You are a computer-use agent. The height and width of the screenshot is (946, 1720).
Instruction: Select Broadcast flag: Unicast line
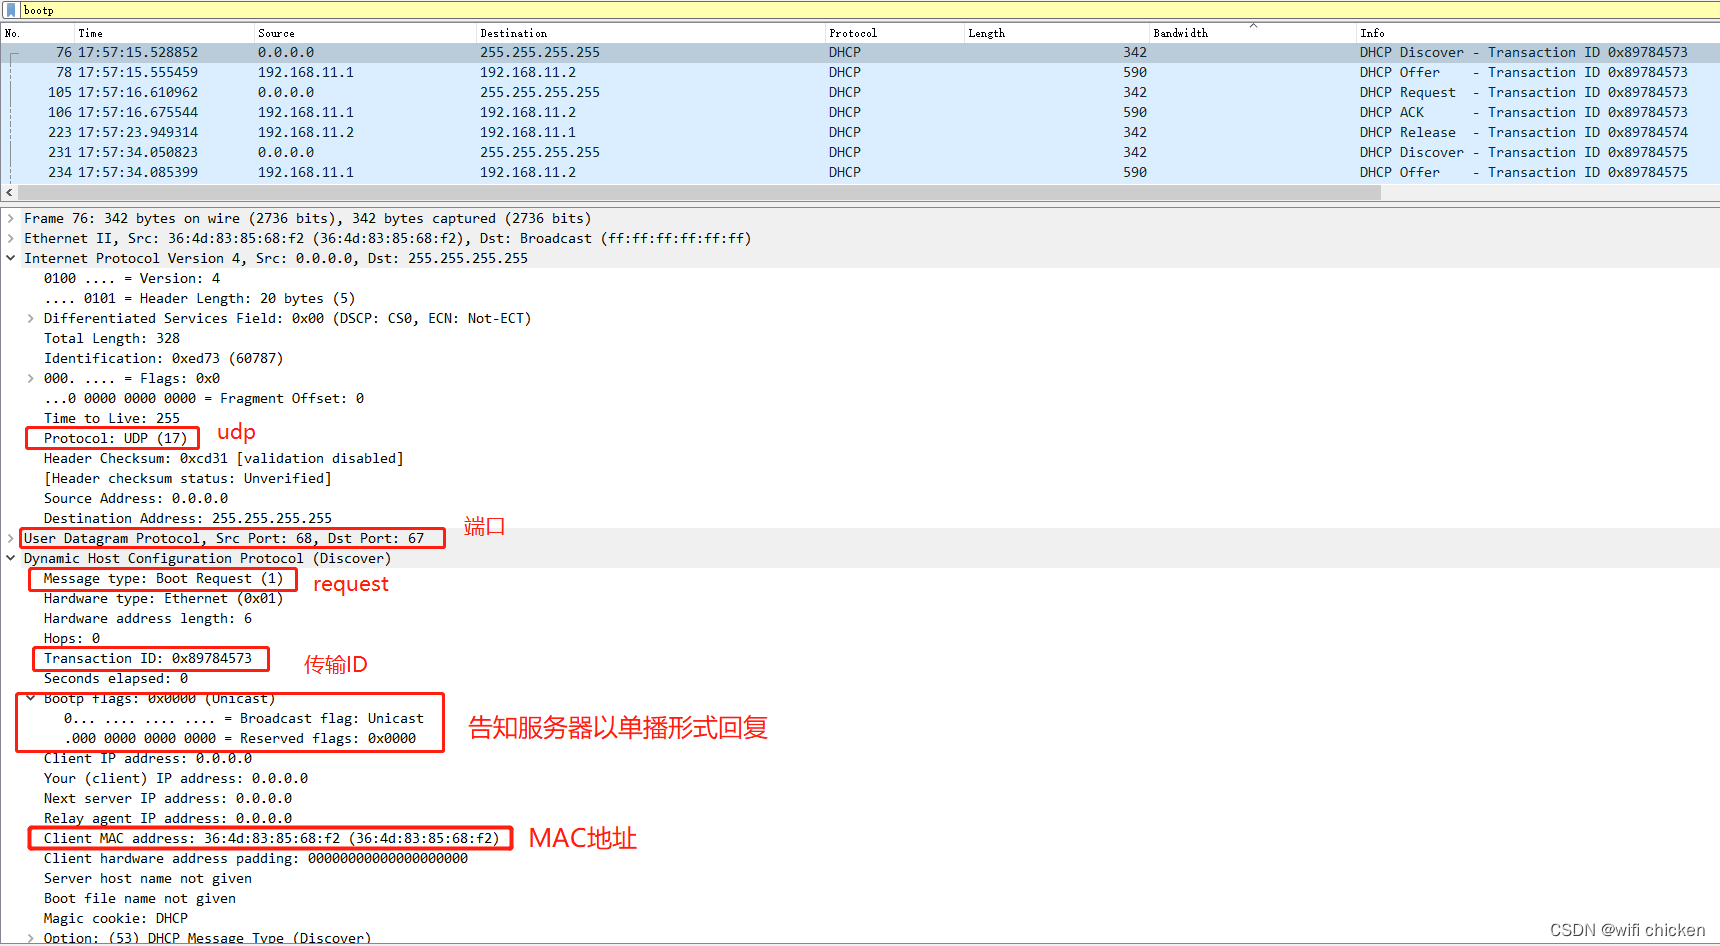244,718
